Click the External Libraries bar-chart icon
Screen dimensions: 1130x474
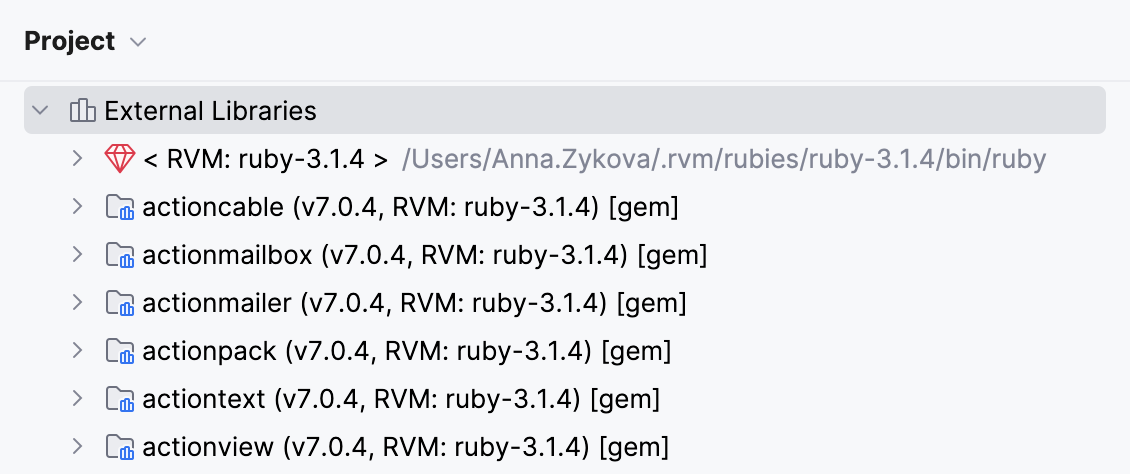coord(82,111)
